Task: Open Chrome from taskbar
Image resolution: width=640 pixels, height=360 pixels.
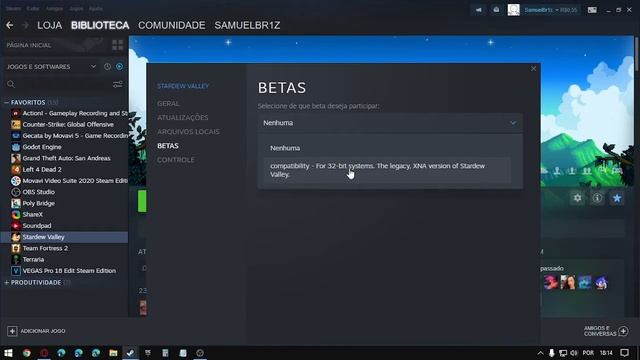Action: click(x=27, y=353)
